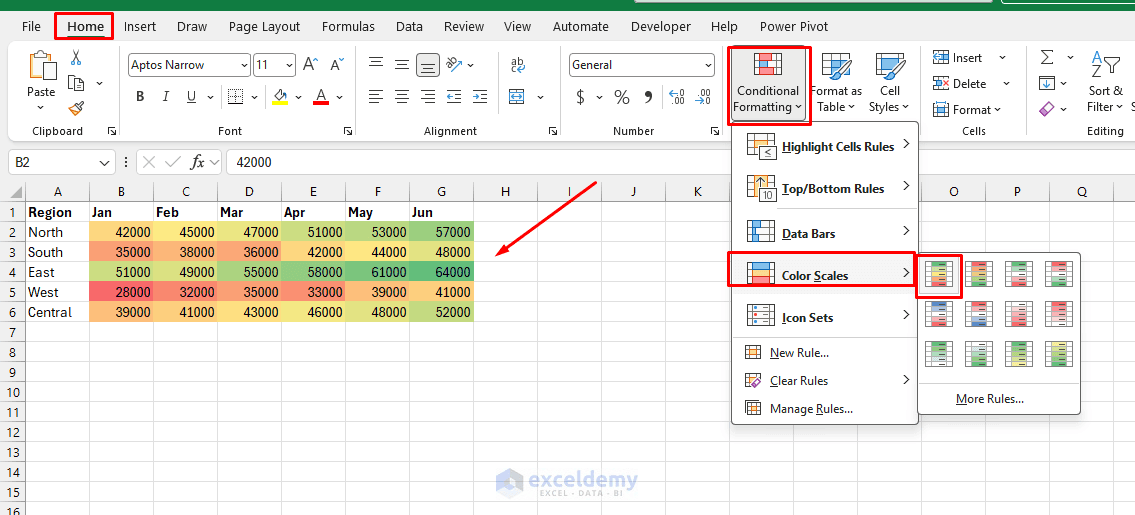Select Middle Align

pos(402,64)
